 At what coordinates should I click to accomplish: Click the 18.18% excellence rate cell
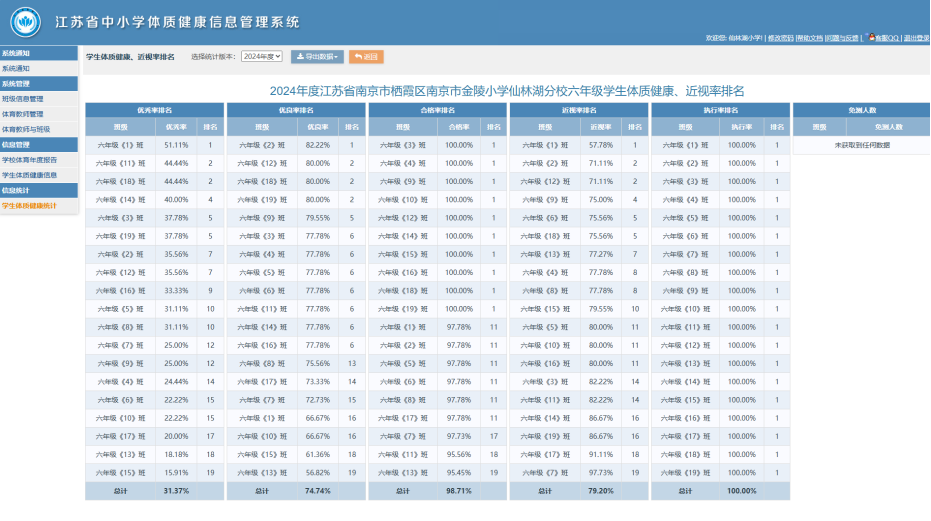[x=176, y=454]
